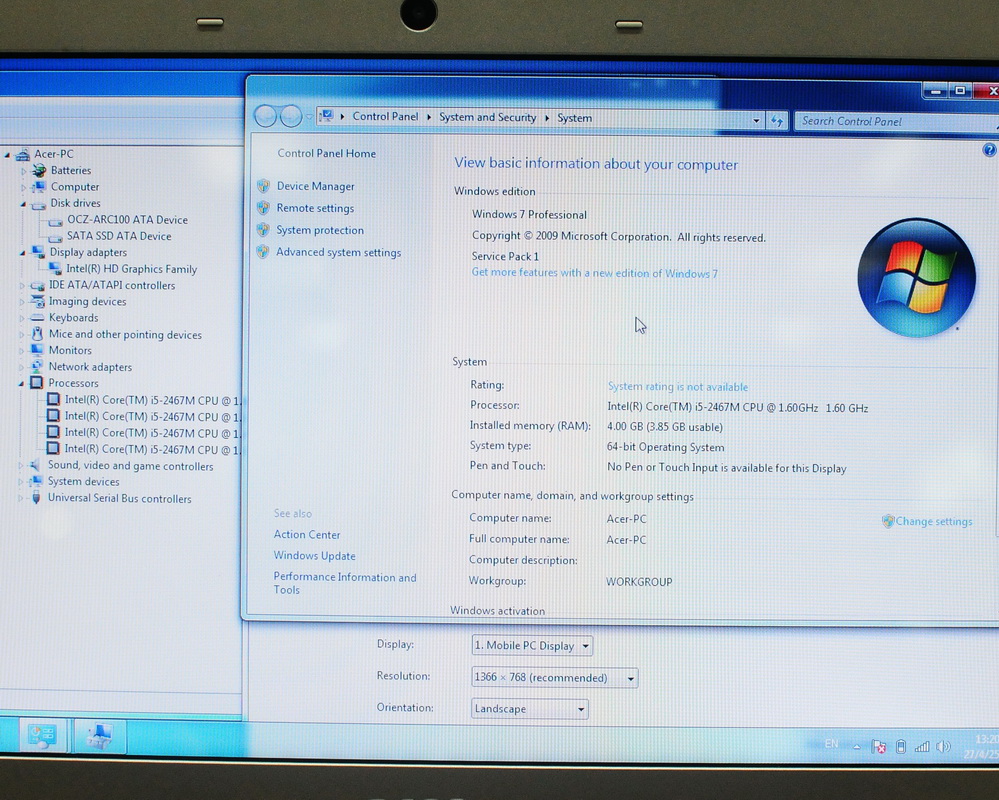Open Performance Information and Tools
The image size is (999, 800).
coord(345,583)
